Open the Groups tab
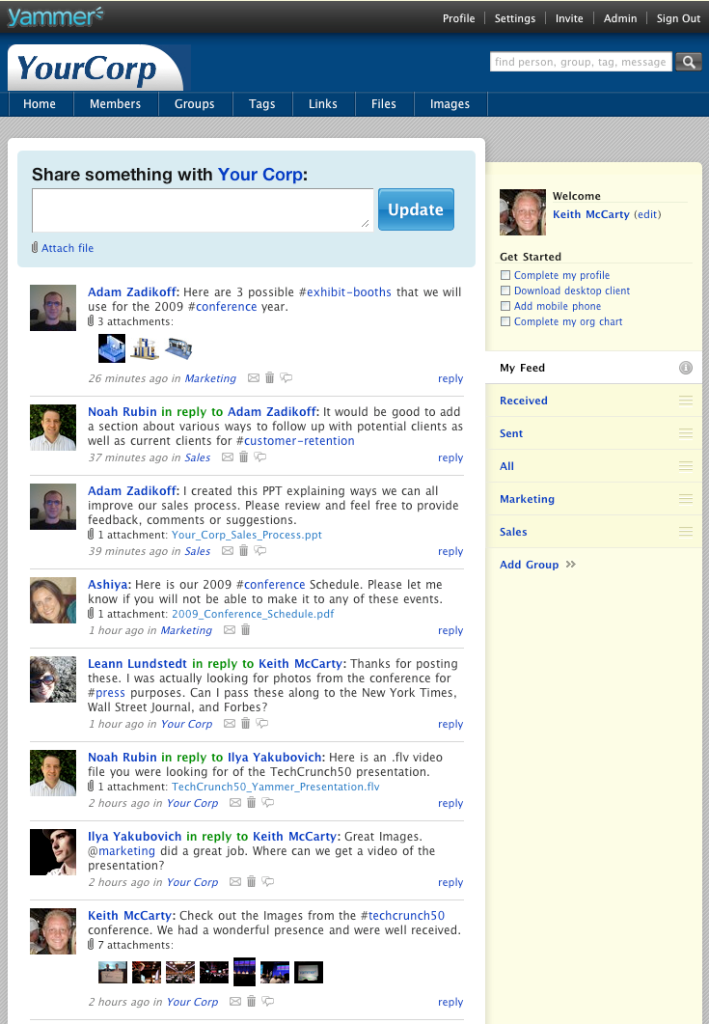 [x=195, y=104]
